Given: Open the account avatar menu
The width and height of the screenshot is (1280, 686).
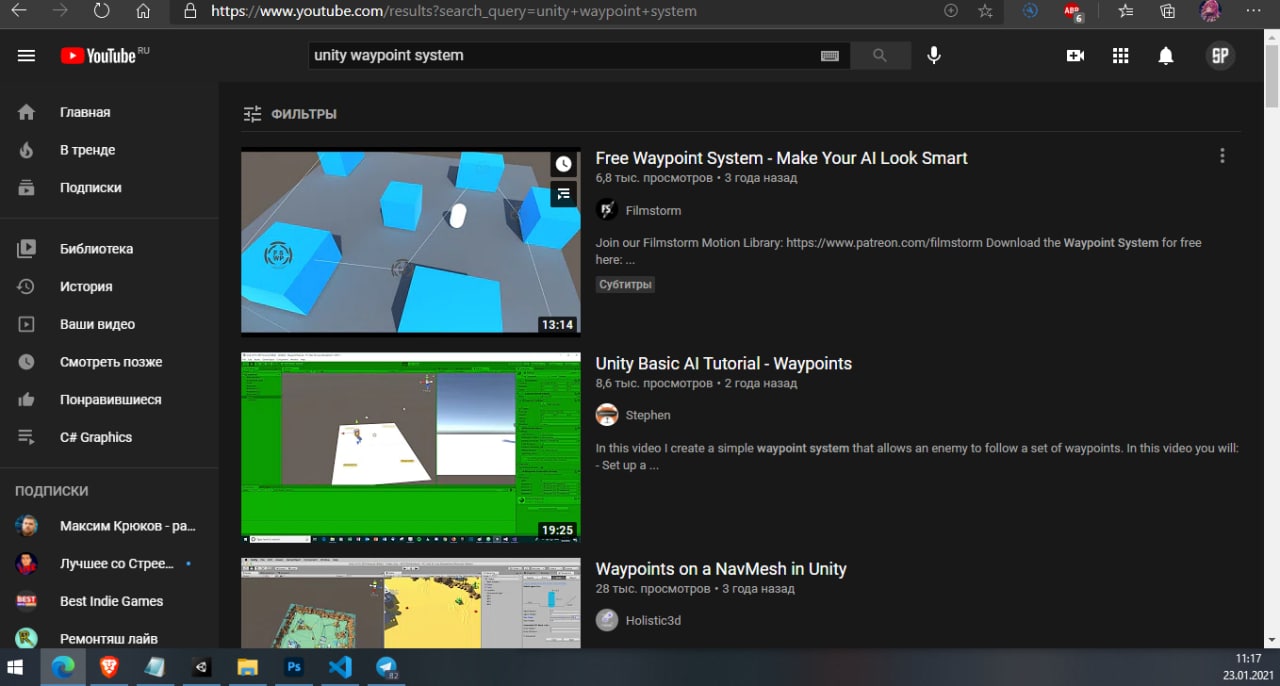Looking at the screenshot, I should 1220,56.
